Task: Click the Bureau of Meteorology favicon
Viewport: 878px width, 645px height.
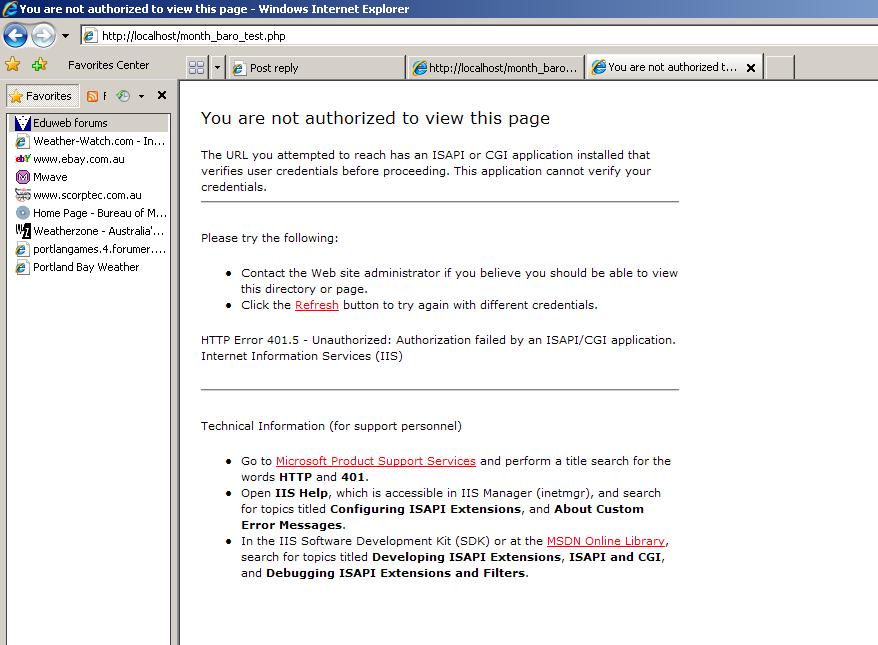Action: coord(22,213)
